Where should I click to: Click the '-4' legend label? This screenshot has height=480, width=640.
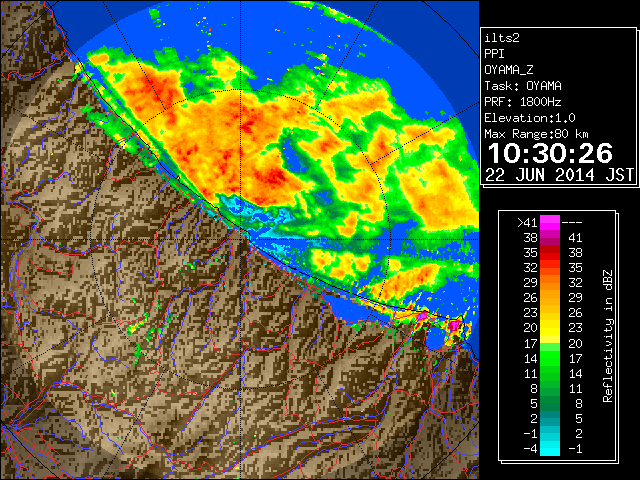530,448
